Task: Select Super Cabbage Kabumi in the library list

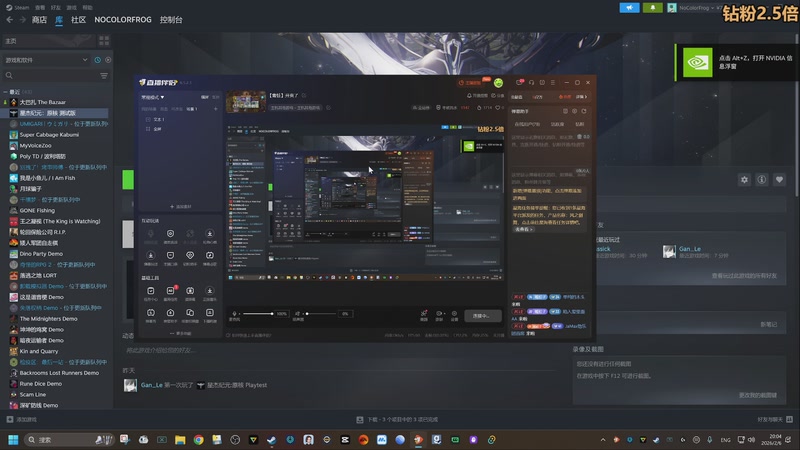Action: click(49, 135)
